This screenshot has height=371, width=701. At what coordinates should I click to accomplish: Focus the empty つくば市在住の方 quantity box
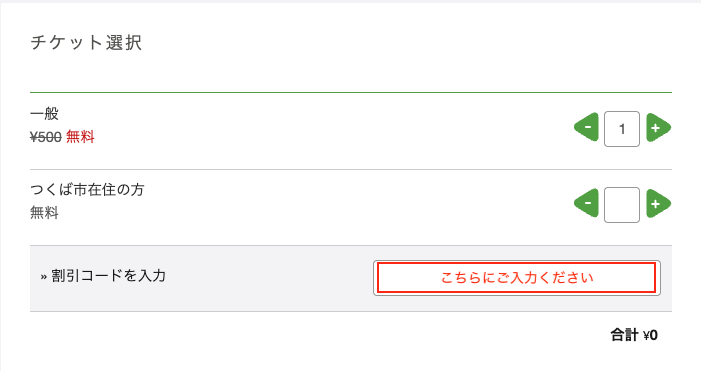coord(622,205)
